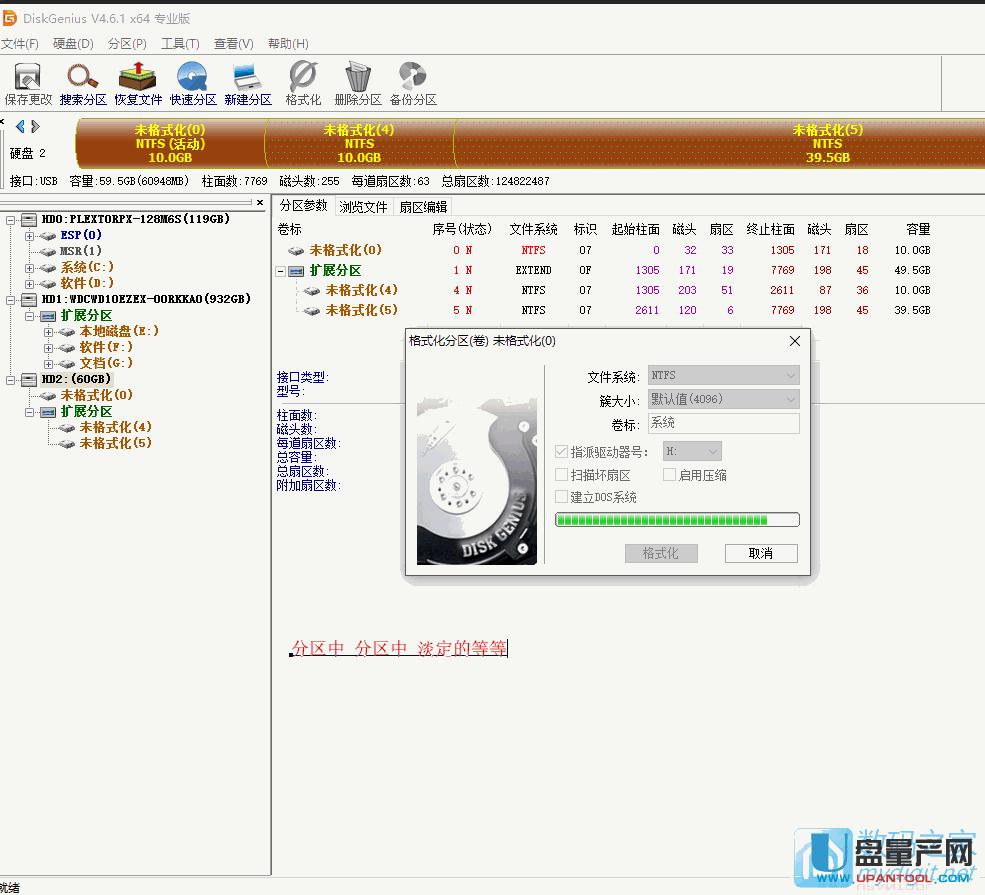Click the 格式化 format toolbar icon
This screenshot has height=895, width=985.
click(x=303, y=83)
